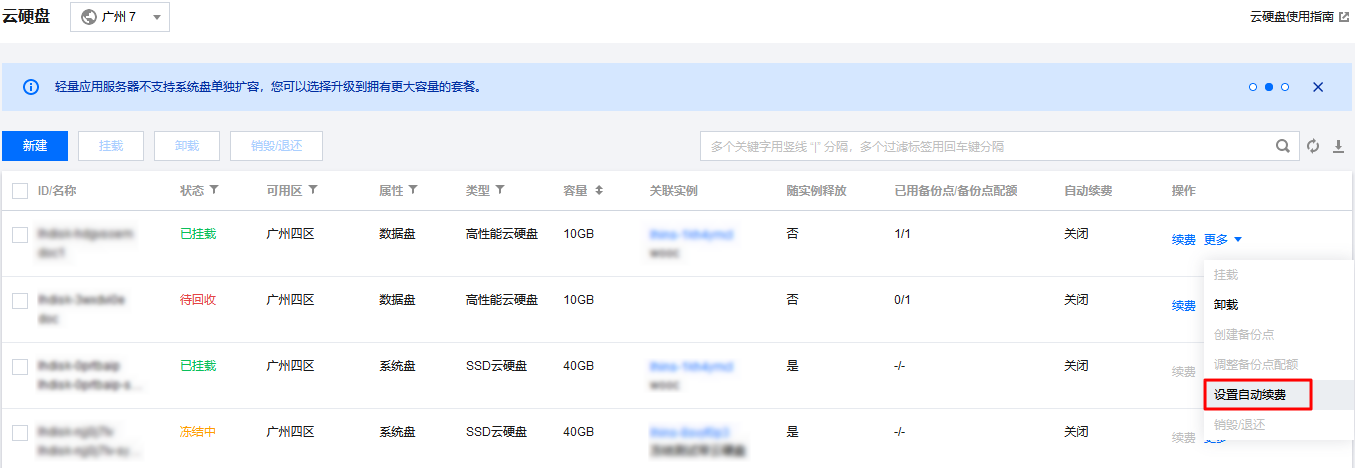The image size is (1355, 468).
Task: Check the first data disk row checkbox
Action: point(20,234)
